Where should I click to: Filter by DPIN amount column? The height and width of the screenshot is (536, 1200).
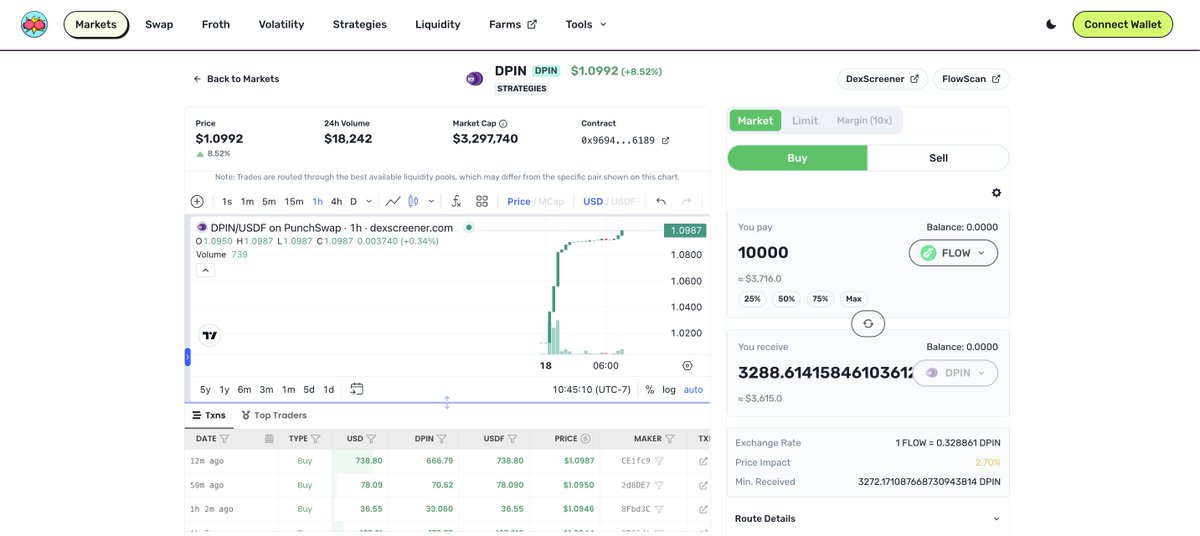pyautogui.click(x=443, y=438)
